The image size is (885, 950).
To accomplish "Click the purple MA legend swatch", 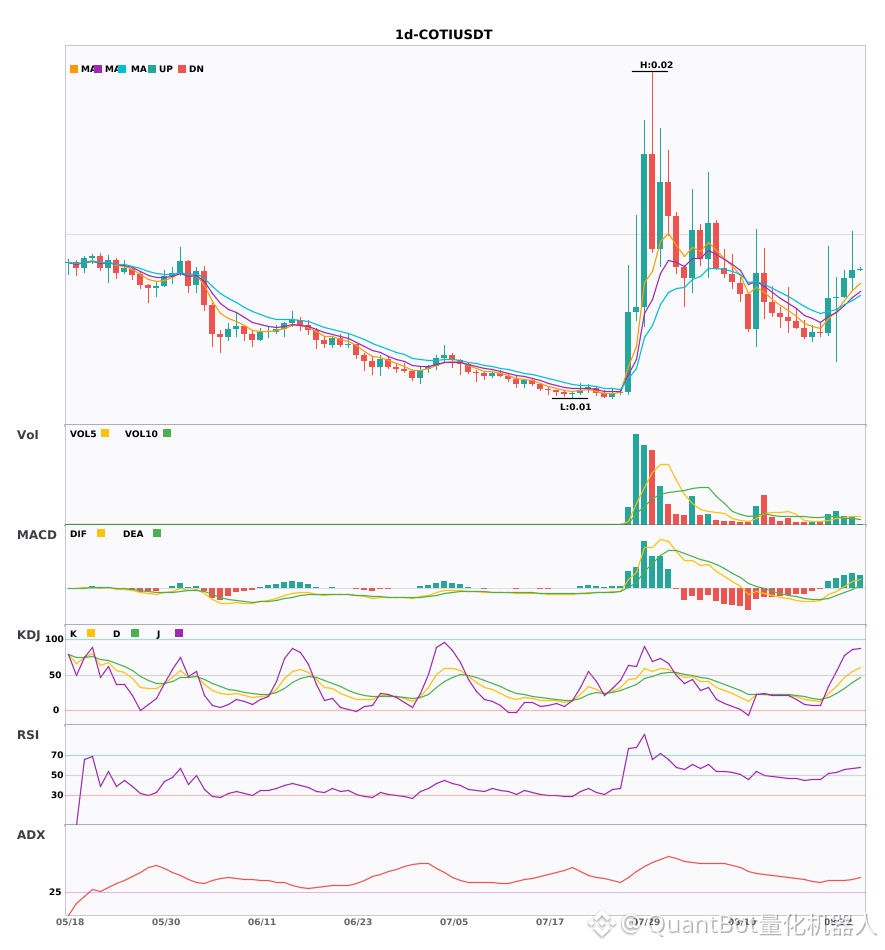I will [x=98, y=69].
